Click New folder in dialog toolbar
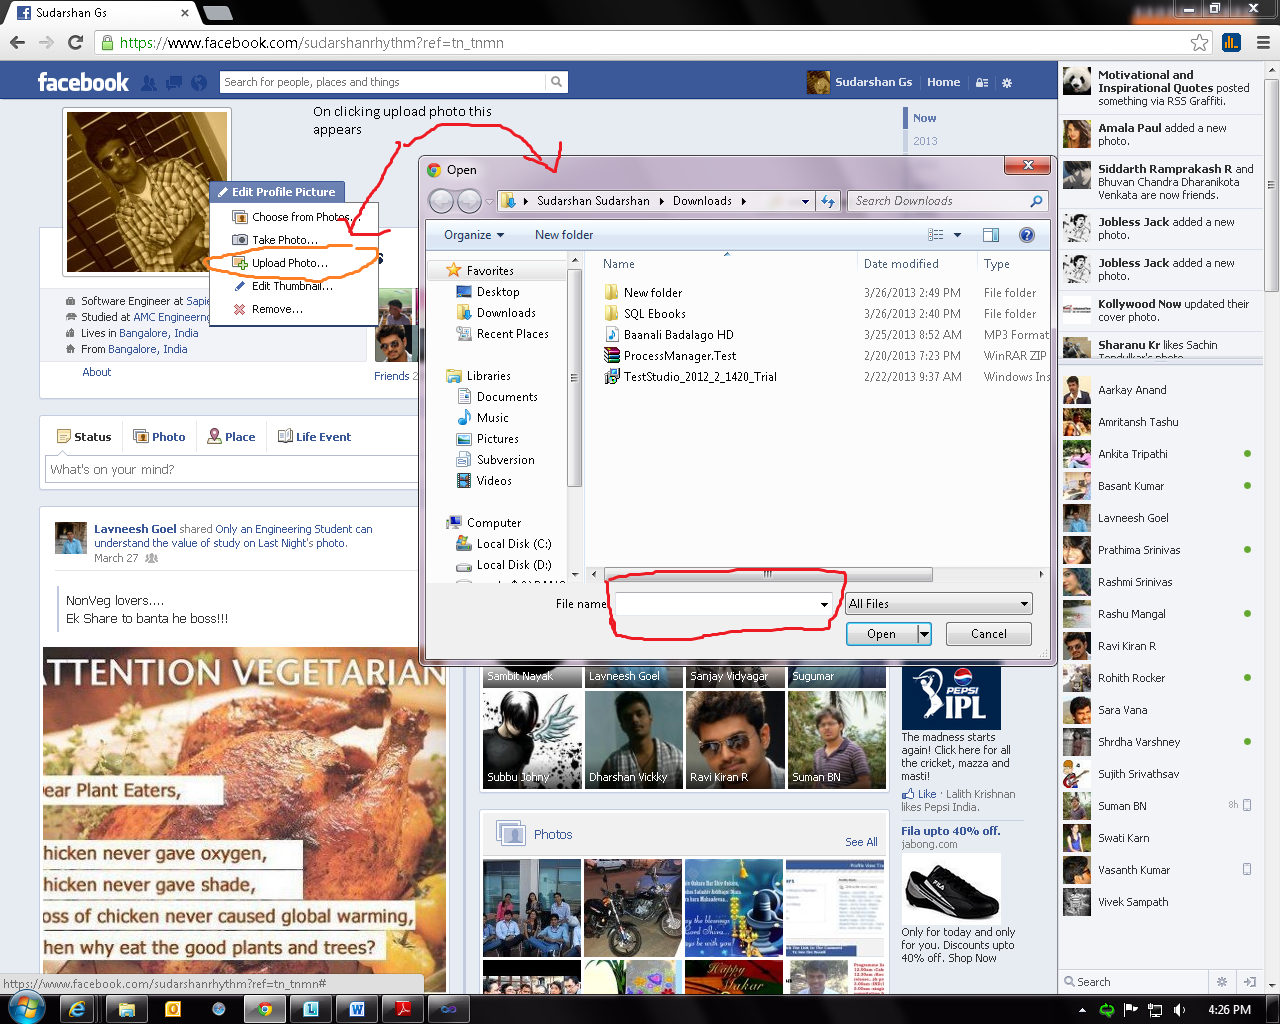Image resolution: width=1280 pixels, height=1024 pixels. coord(564,235)
